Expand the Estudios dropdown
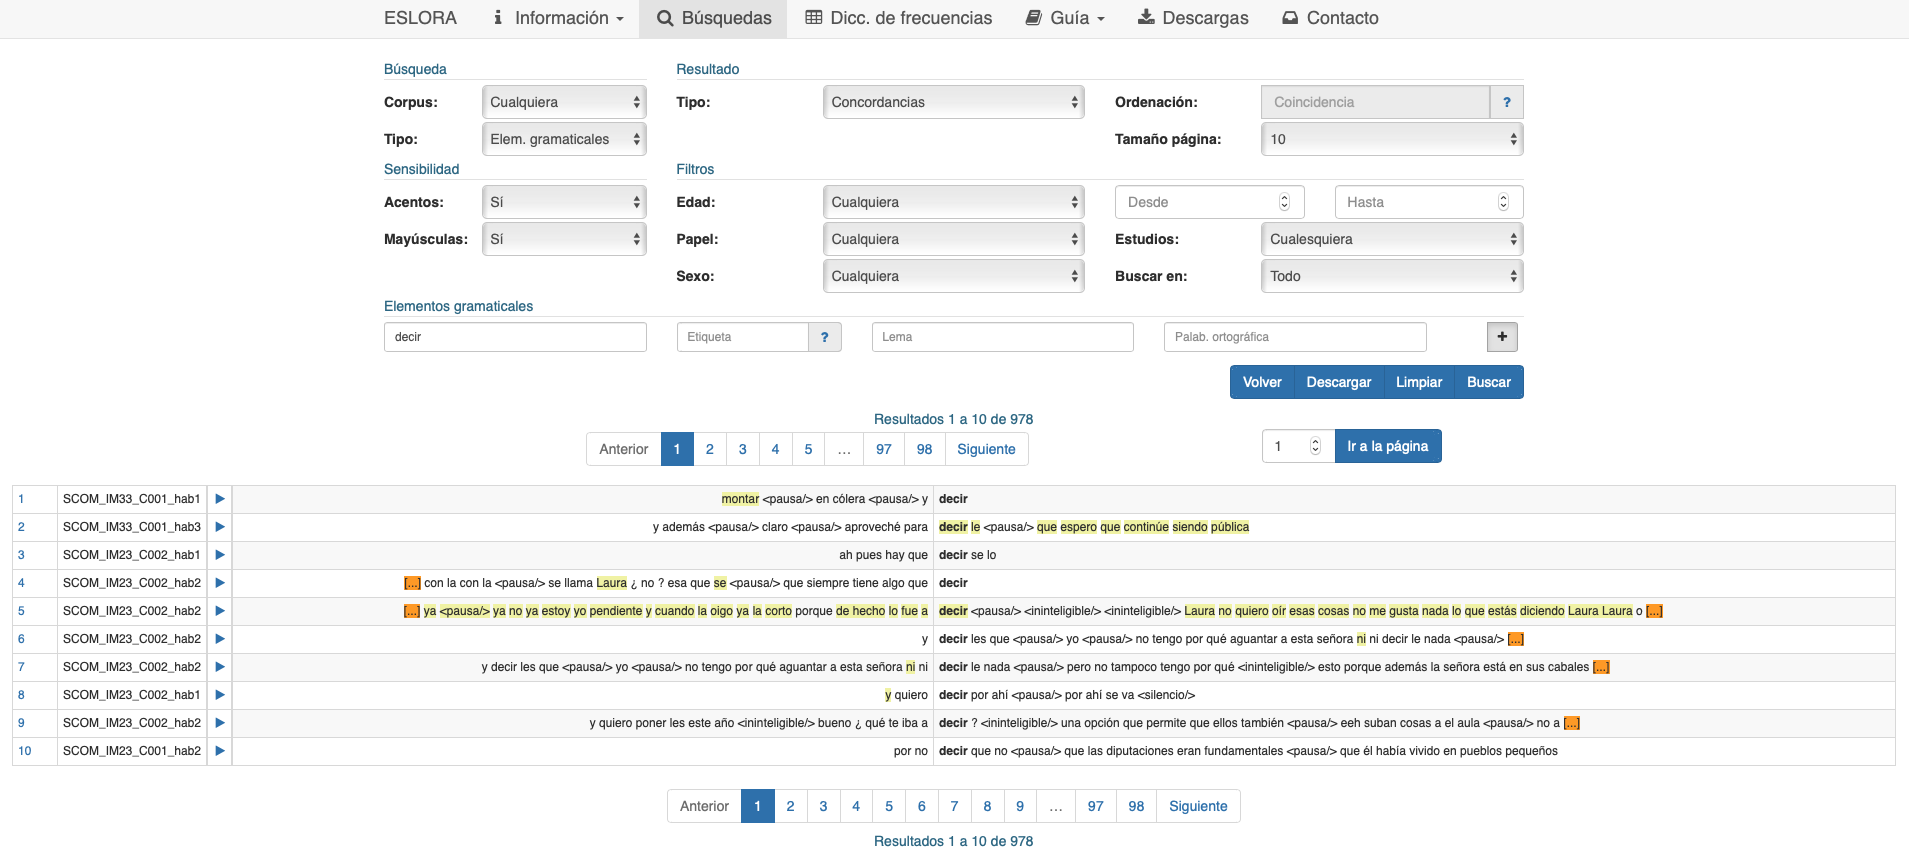Screen dimensions: 1909x856 tap(1391, 239)
